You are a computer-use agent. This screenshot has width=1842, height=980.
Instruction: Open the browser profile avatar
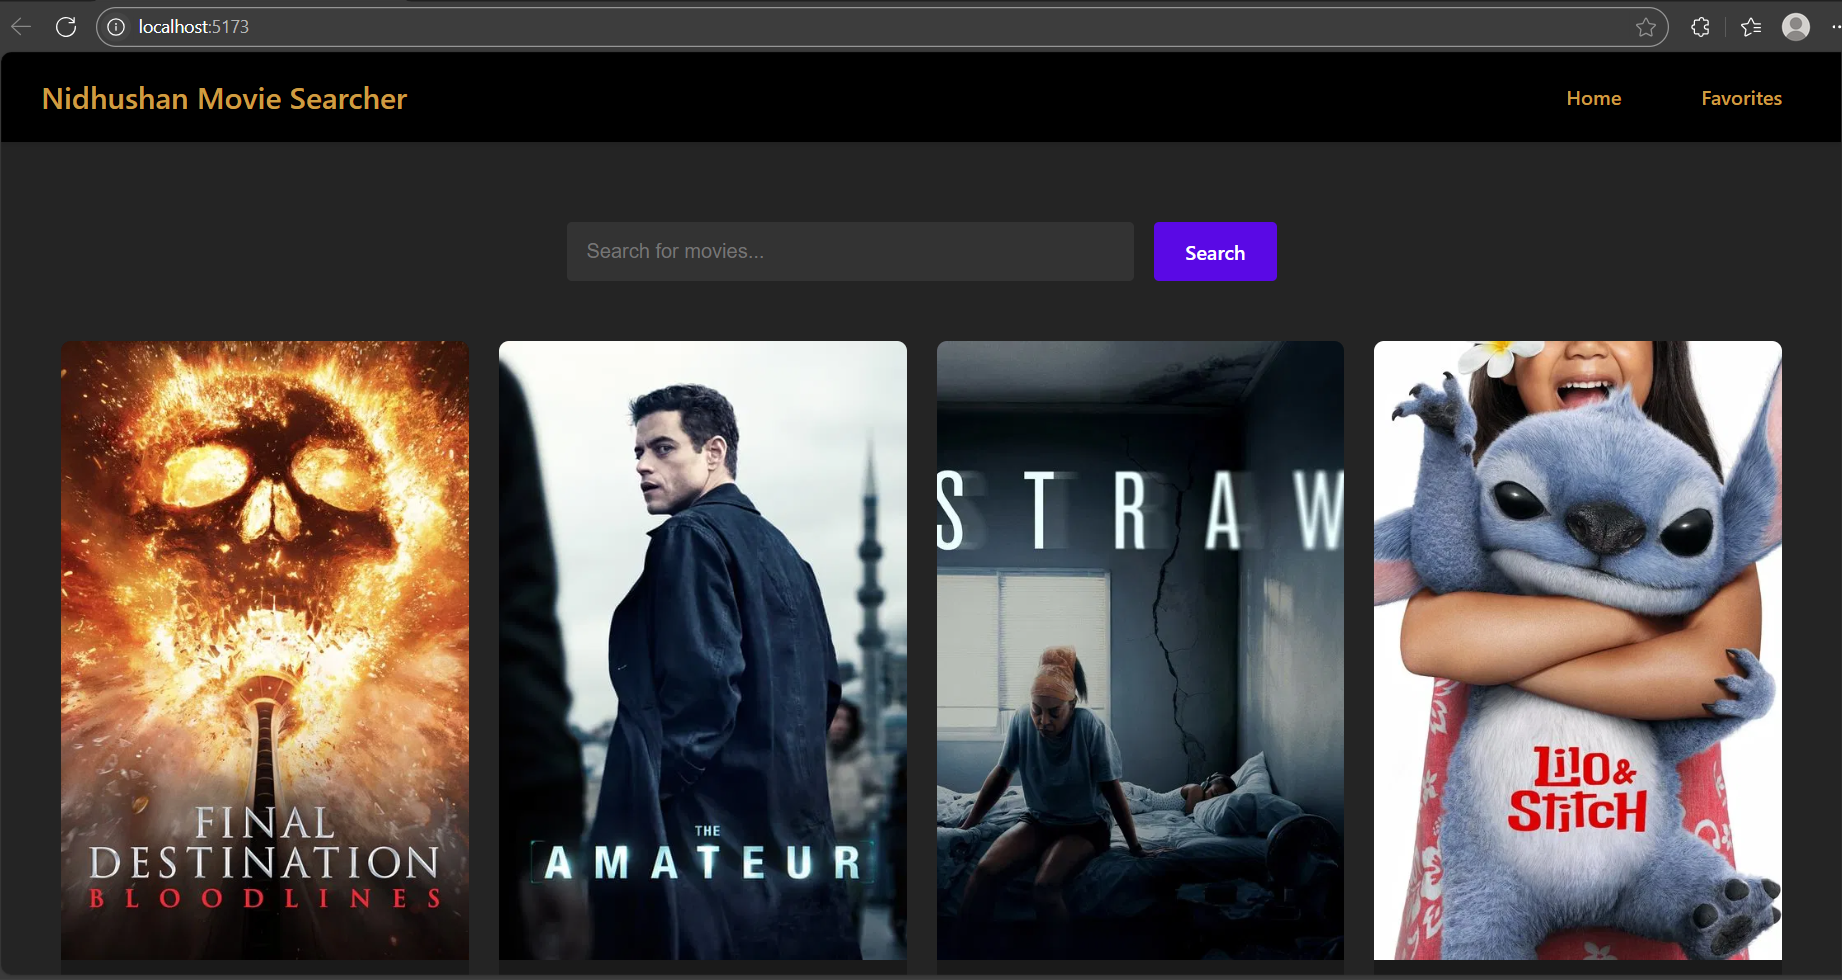(1796, 27)
